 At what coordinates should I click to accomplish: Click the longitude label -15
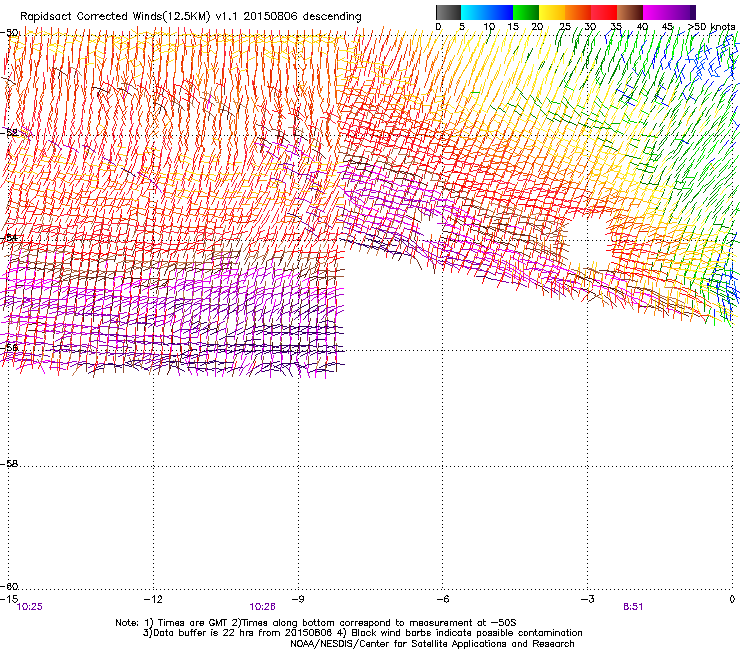[9, 599]
